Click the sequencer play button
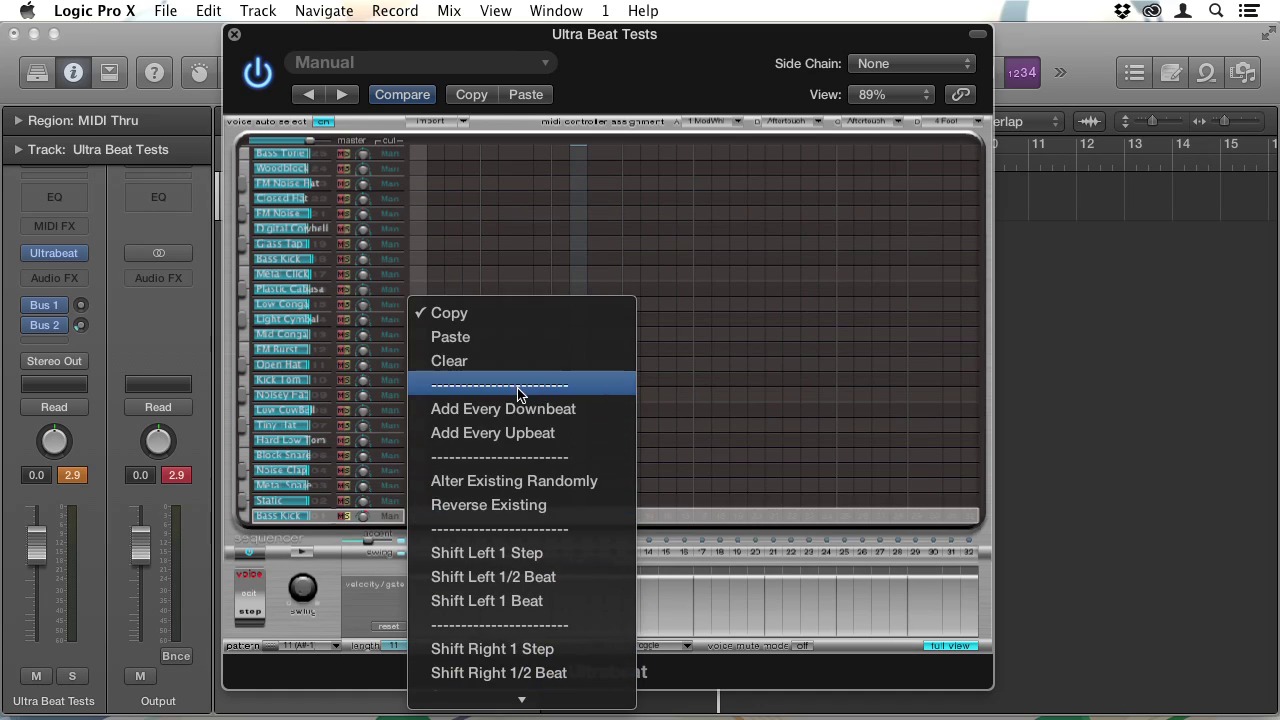 301,552
